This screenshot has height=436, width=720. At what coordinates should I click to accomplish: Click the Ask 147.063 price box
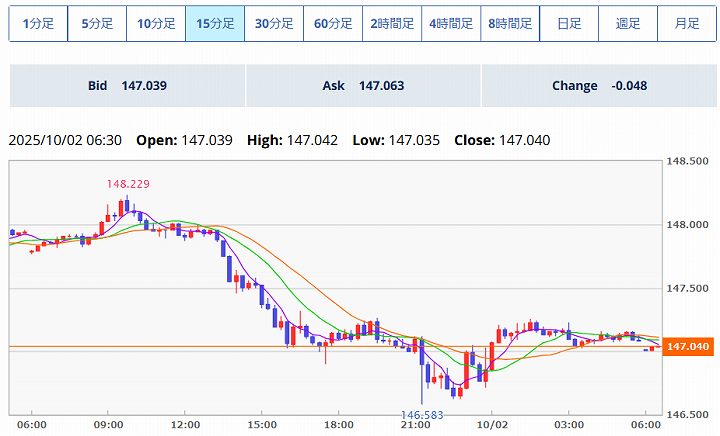pyautogui.click(x=363, y=86)
